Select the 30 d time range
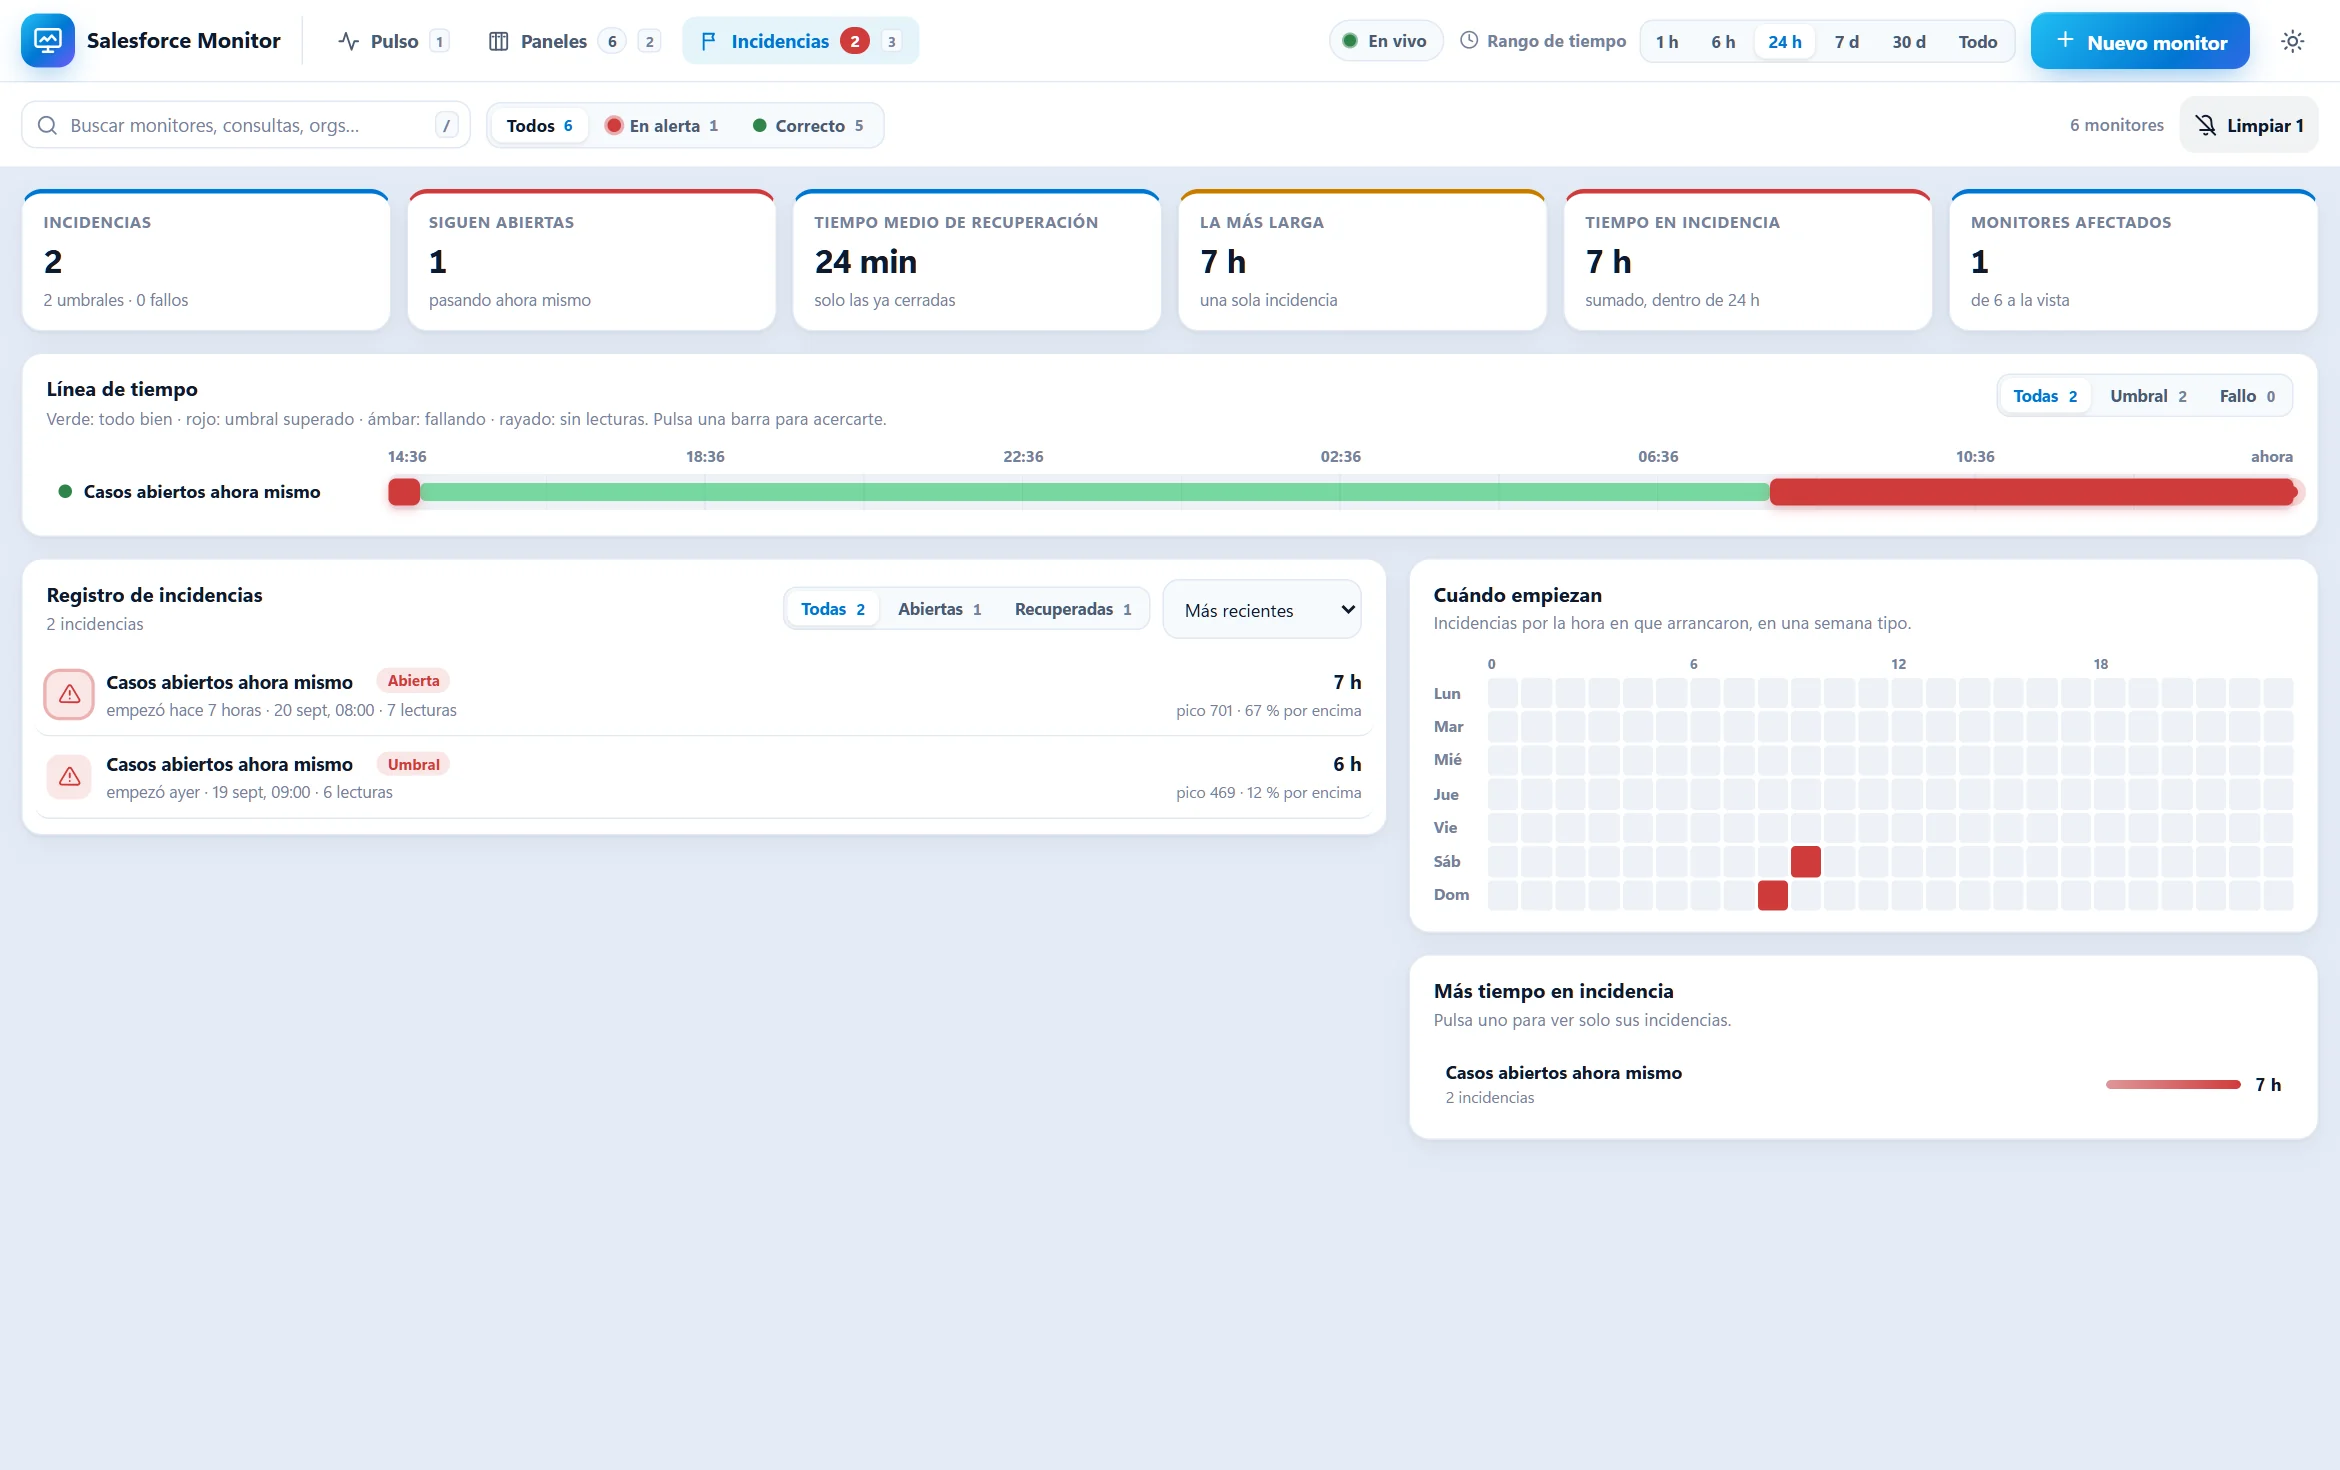 [x=1908, y=42]
